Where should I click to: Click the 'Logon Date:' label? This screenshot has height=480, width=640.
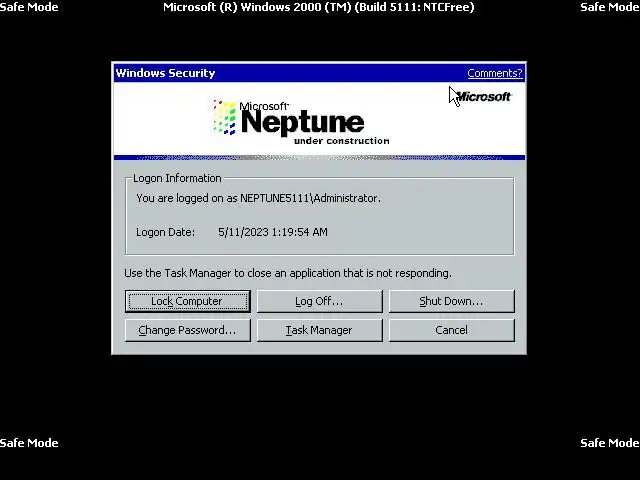pyautogui.click(x=165, y=232)
